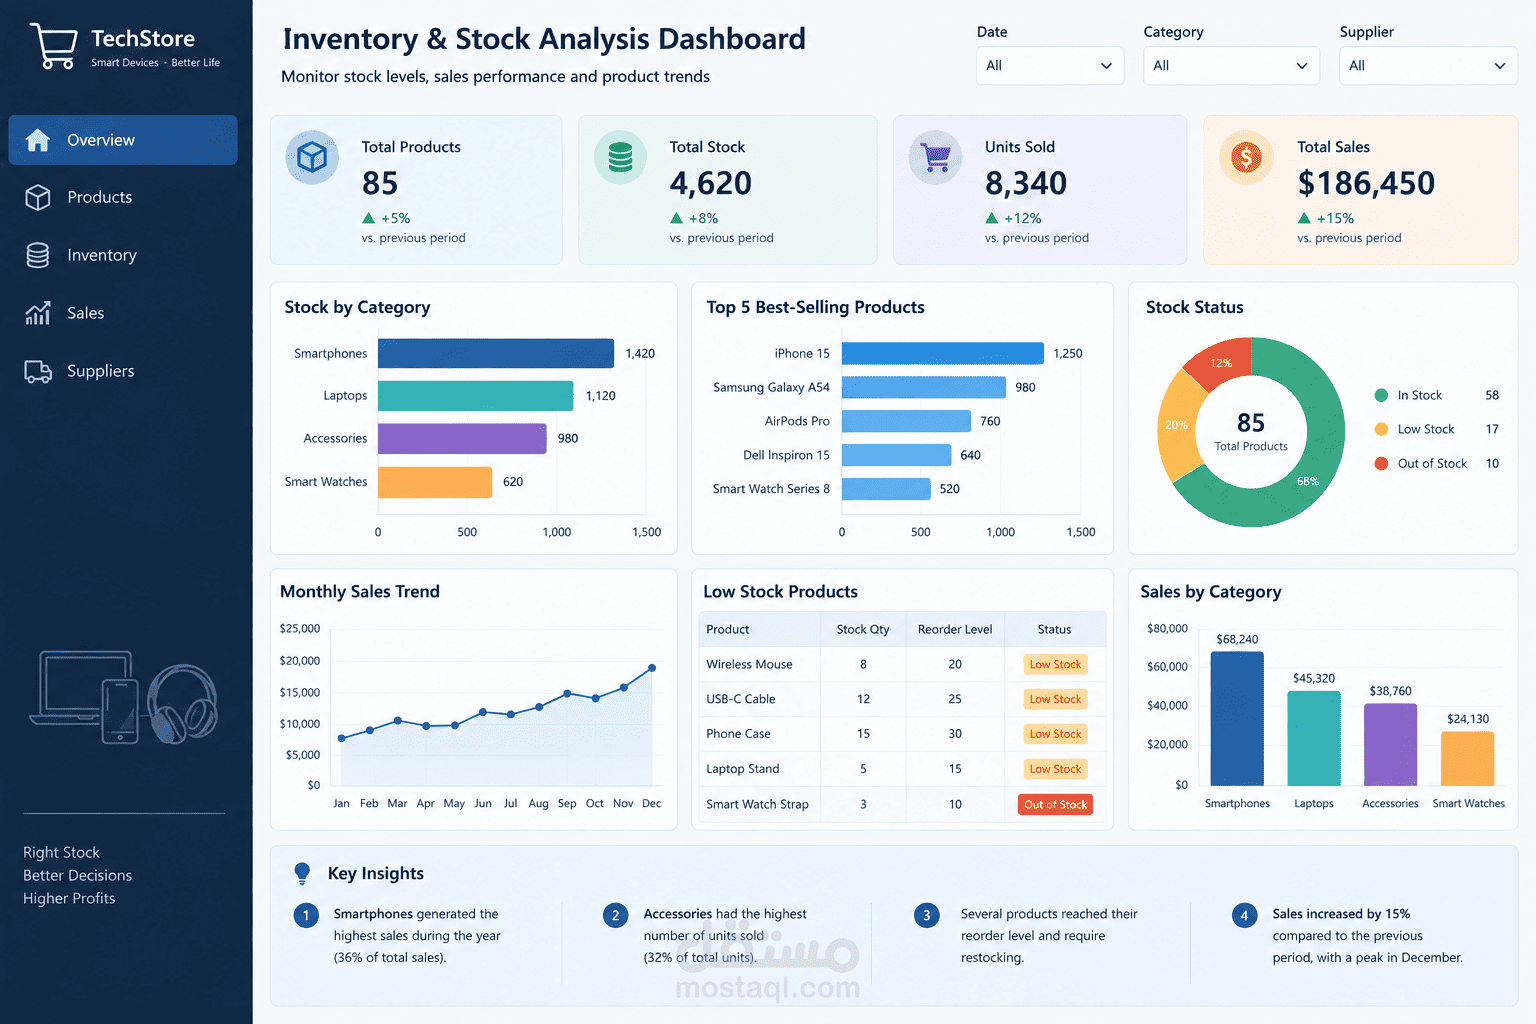Click the $38,760 Accessories sales bar
Viewport: 1536px width, 1024px height.
pos(1391,745)
